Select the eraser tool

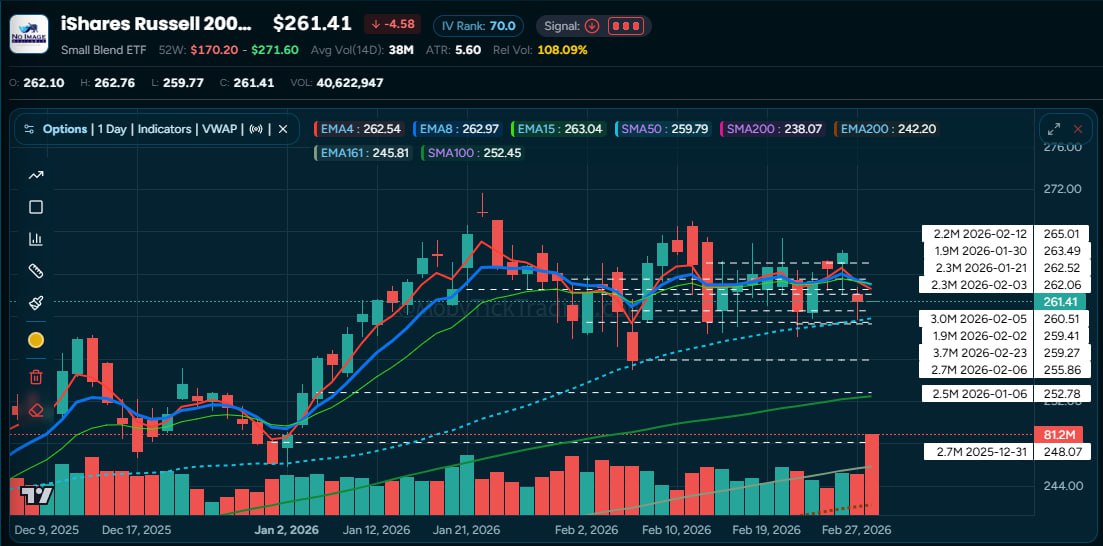coord(36,409)
